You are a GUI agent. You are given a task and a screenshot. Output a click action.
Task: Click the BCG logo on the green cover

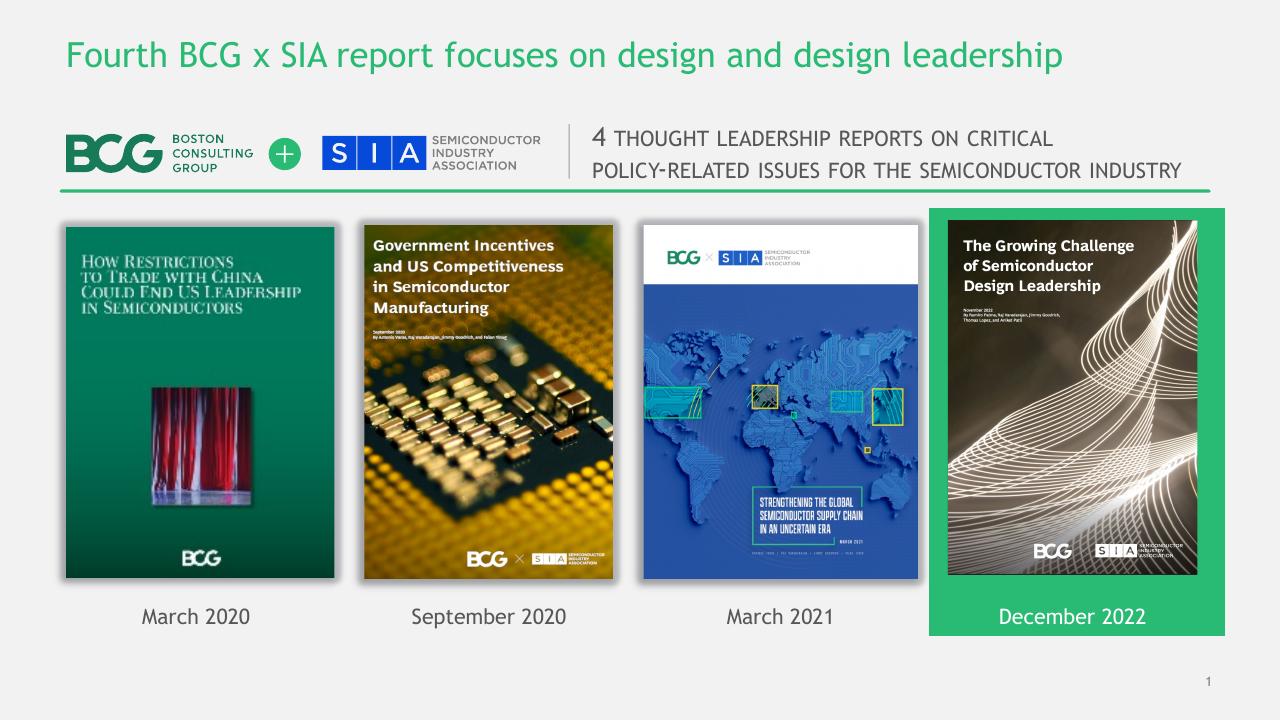click(201, 558)
